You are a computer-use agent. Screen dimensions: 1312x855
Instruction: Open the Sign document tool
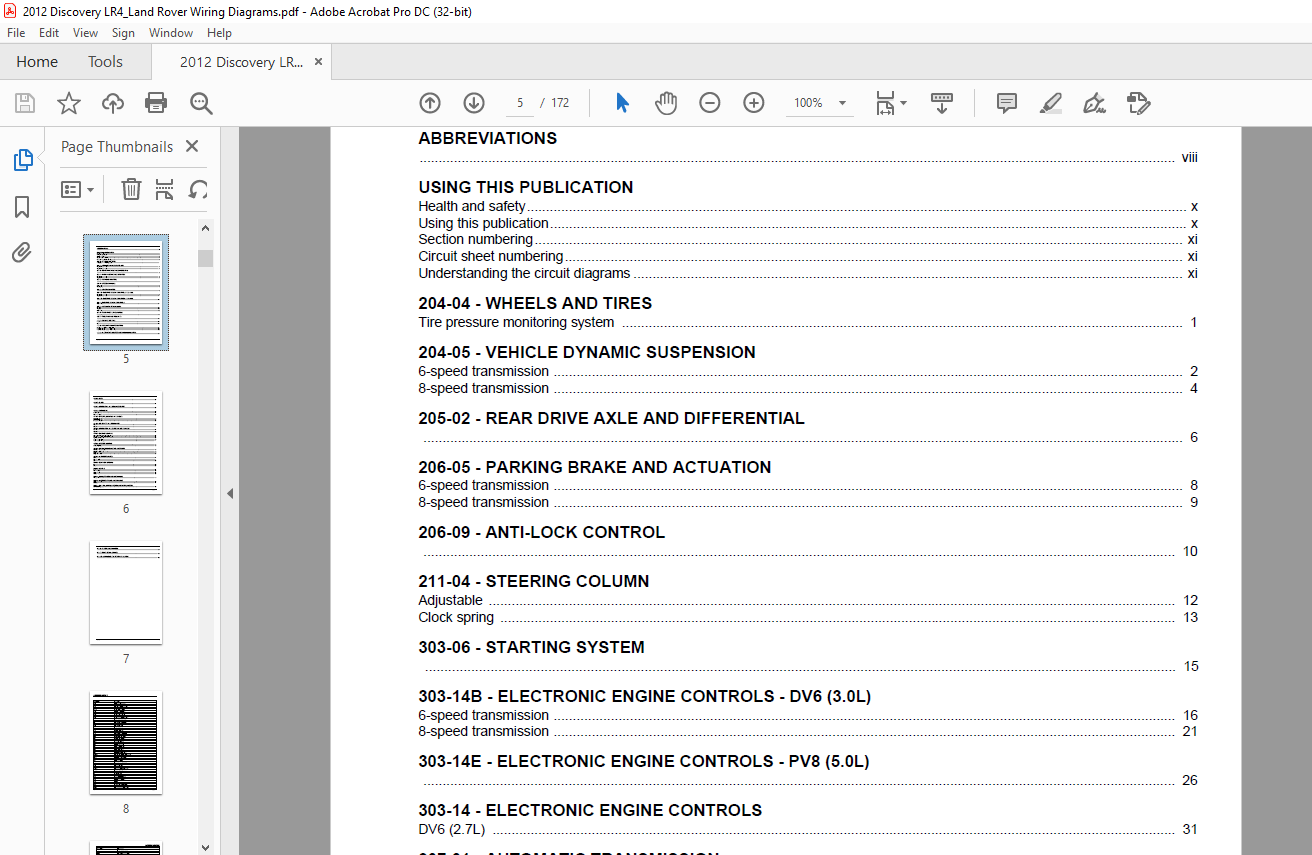(1094, 103)
